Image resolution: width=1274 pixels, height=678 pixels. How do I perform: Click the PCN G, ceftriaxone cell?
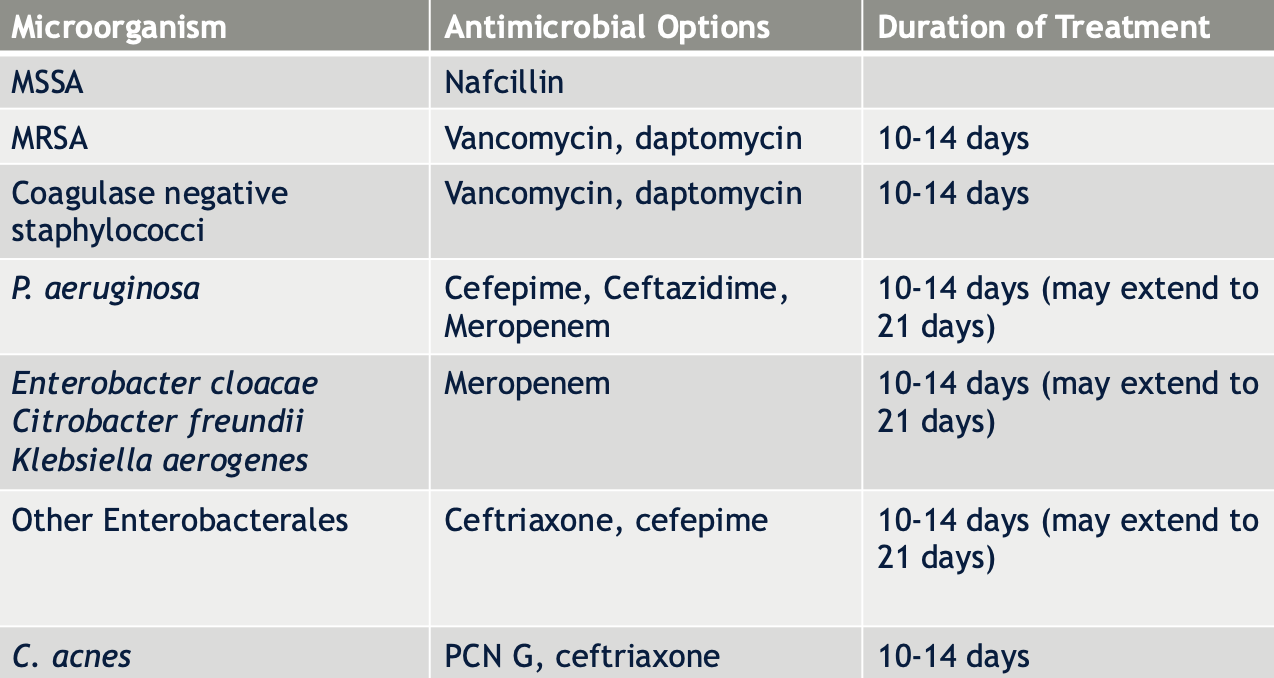click(x=646, y=653)
